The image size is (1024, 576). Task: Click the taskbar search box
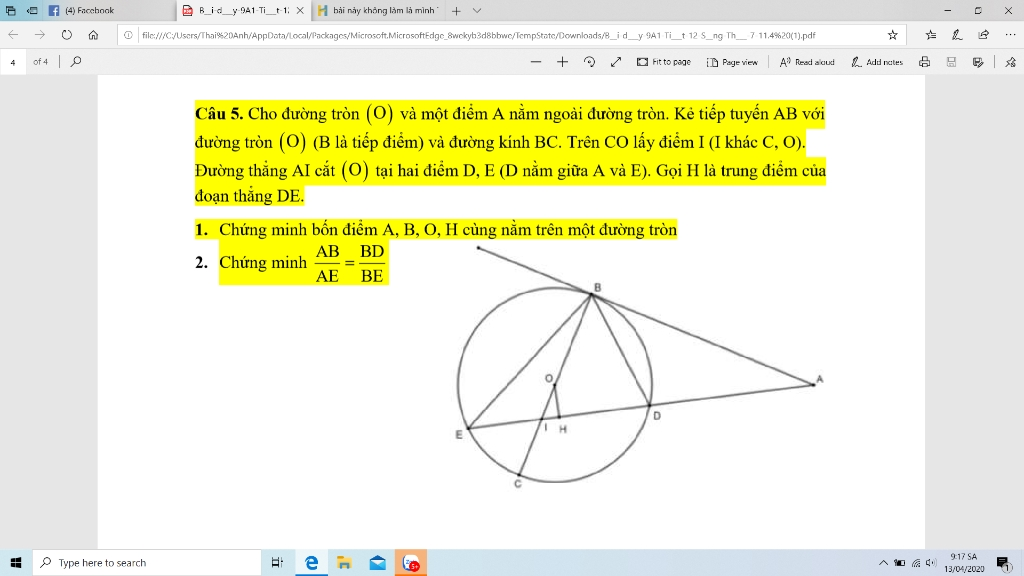click(x=146, y=562)
